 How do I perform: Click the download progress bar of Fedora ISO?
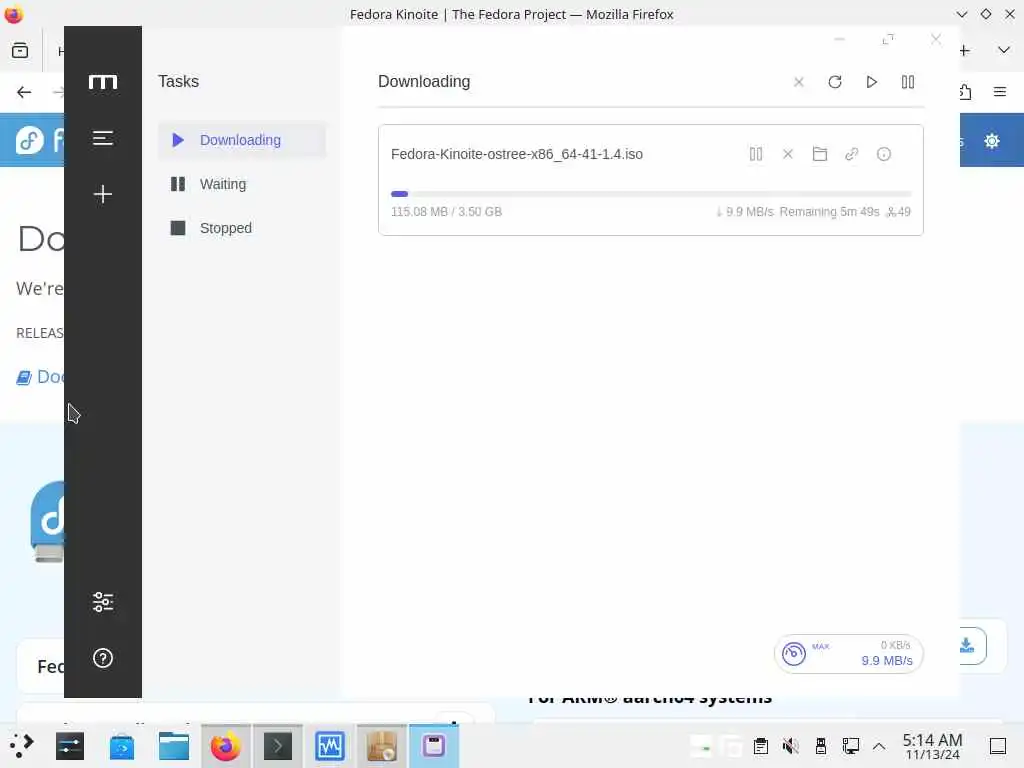650,194
